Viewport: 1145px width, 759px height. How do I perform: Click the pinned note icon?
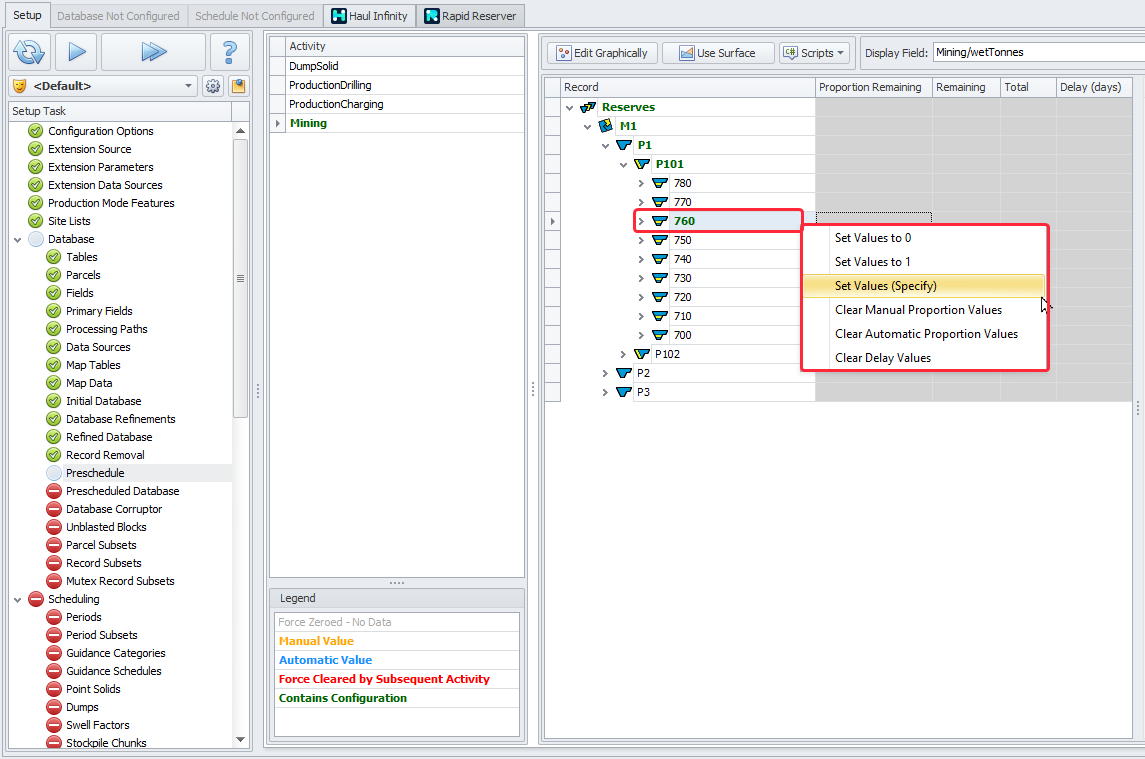[238, 86]
